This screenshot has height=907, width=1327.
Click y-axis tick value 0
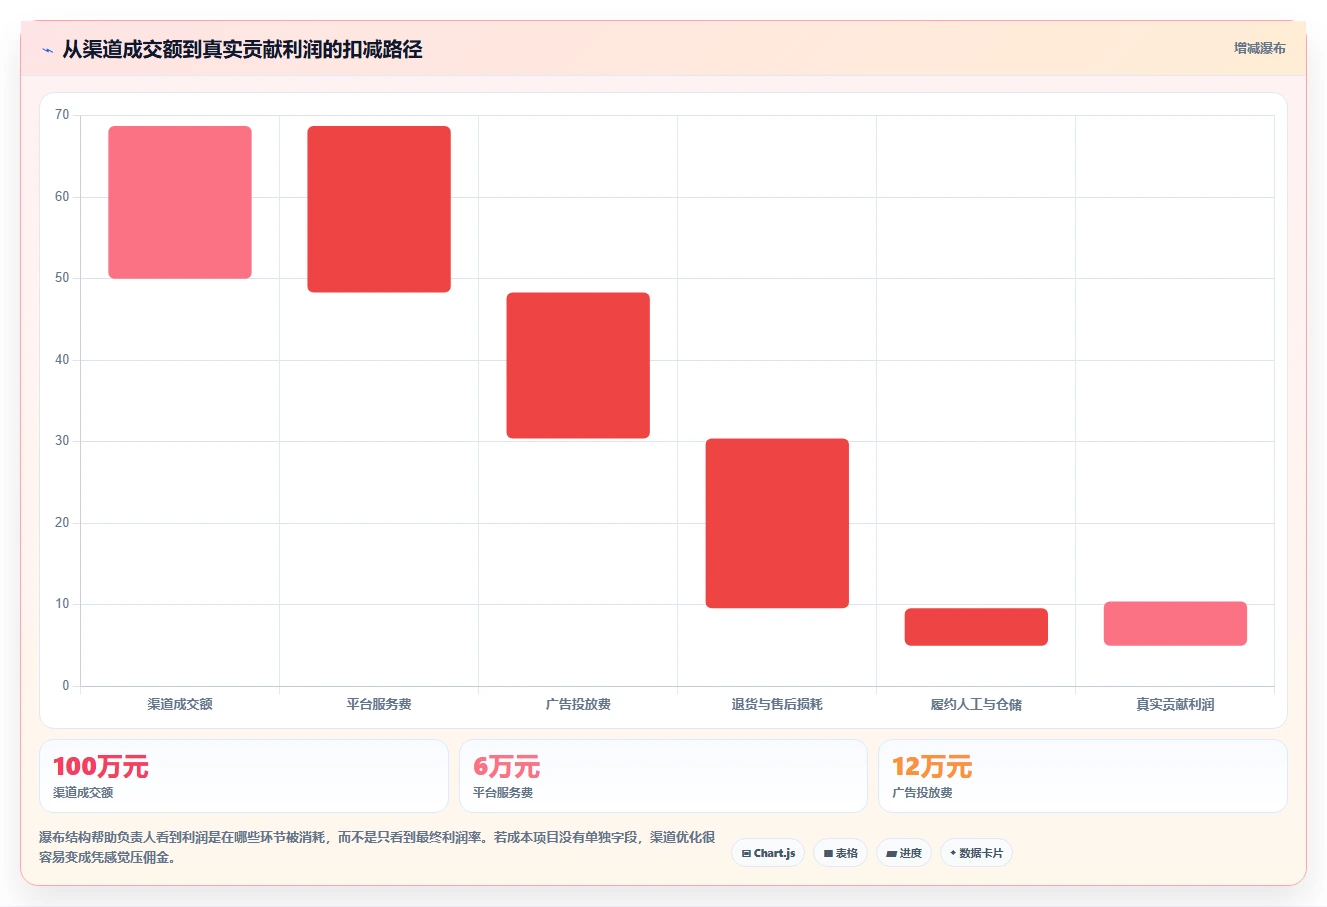[x=66, y=686]
